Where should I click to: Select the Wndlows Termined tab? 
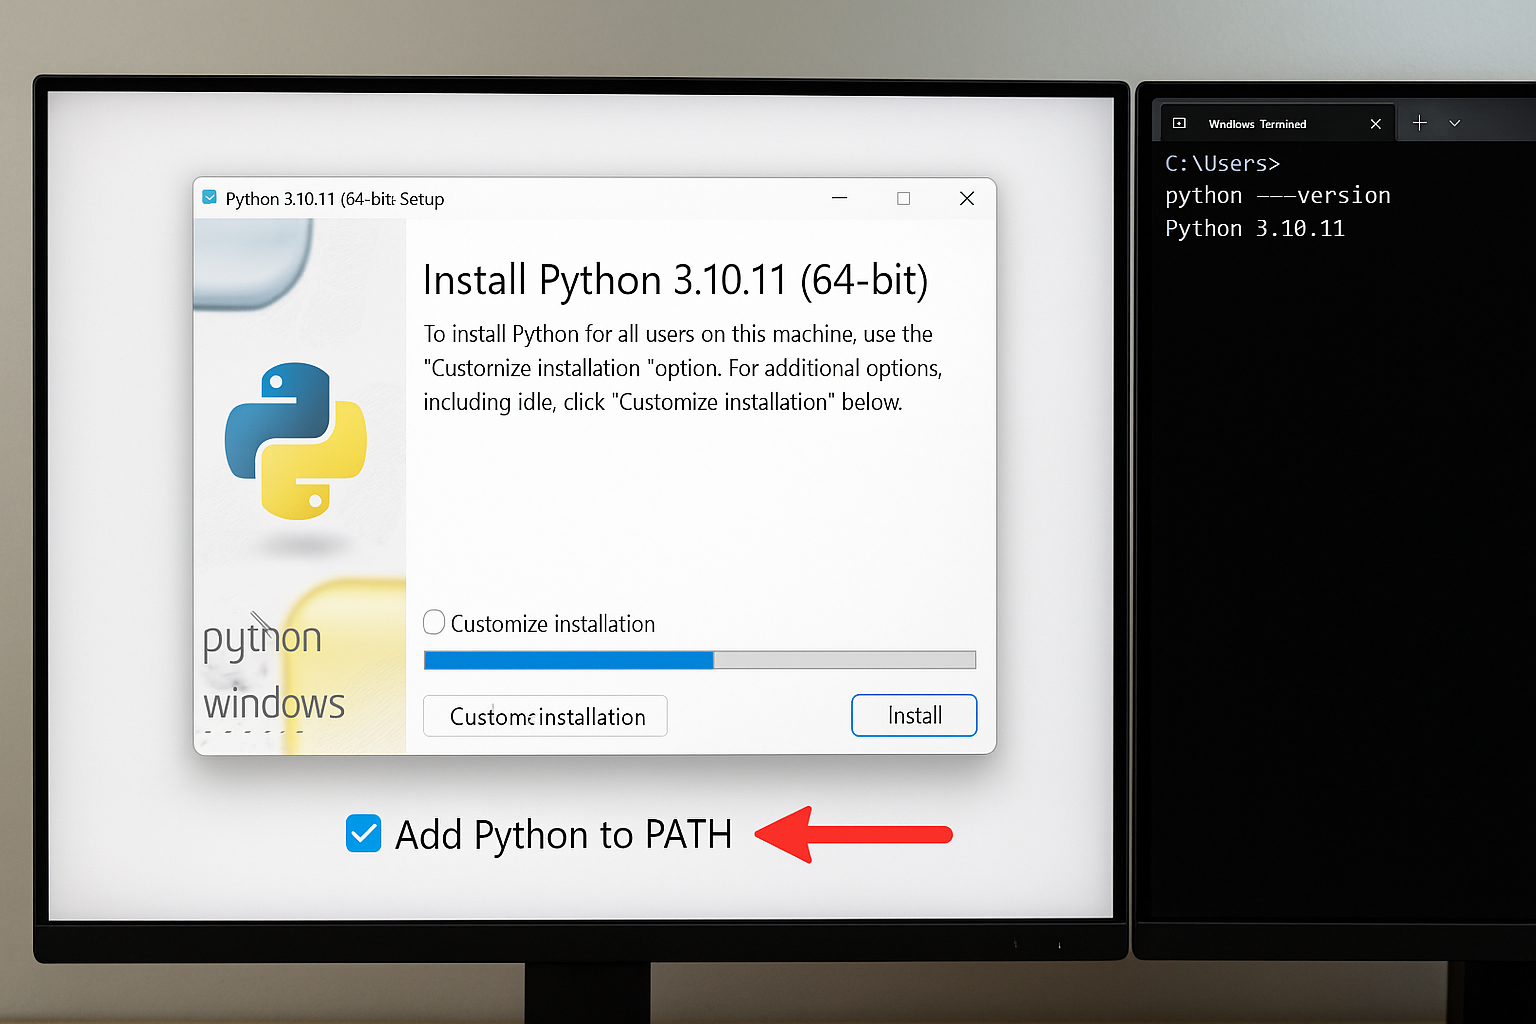(1276, 124)
